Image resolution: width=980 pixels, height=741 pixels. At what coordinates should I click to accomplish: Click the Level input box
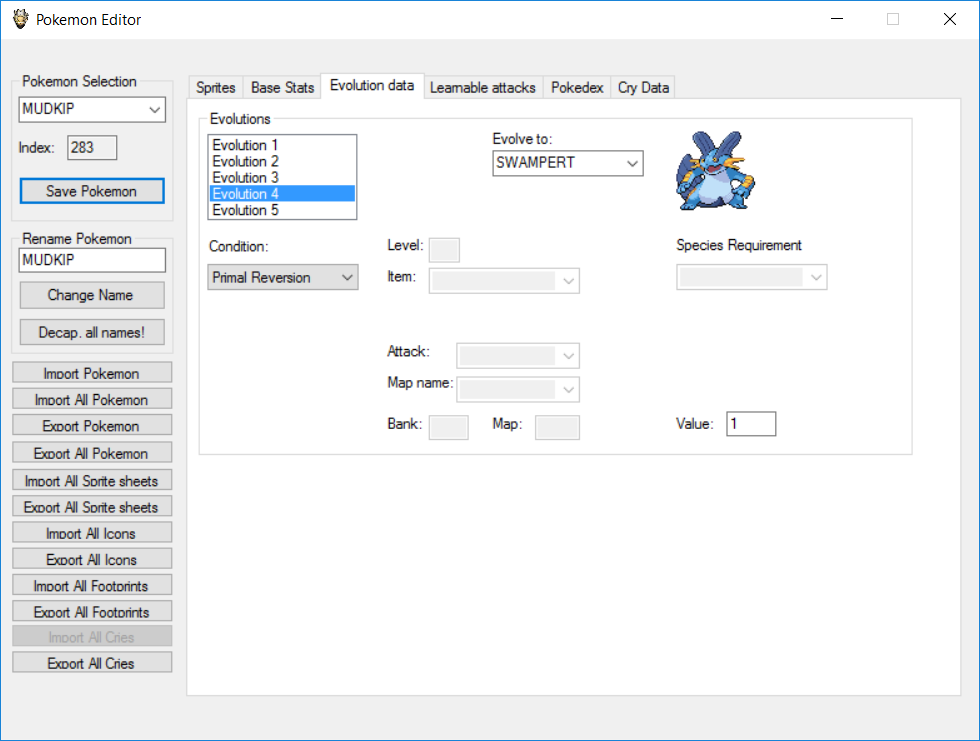[x=444, y=250]
